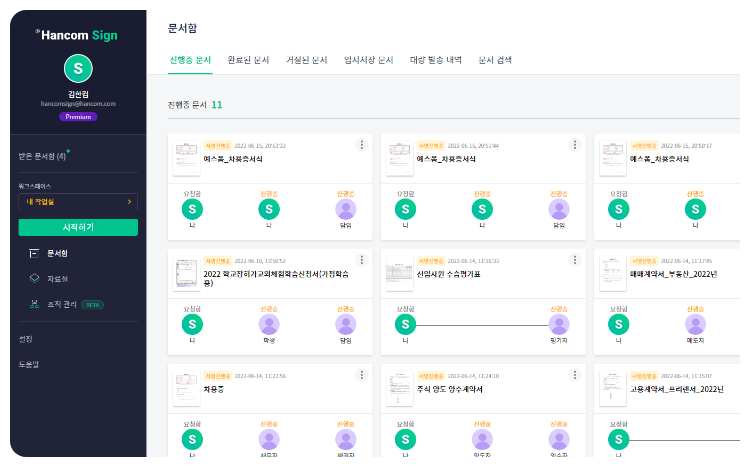Open thumbnail of 예스폼_차용증서식 dated 20:51:44

coord(399,158)
